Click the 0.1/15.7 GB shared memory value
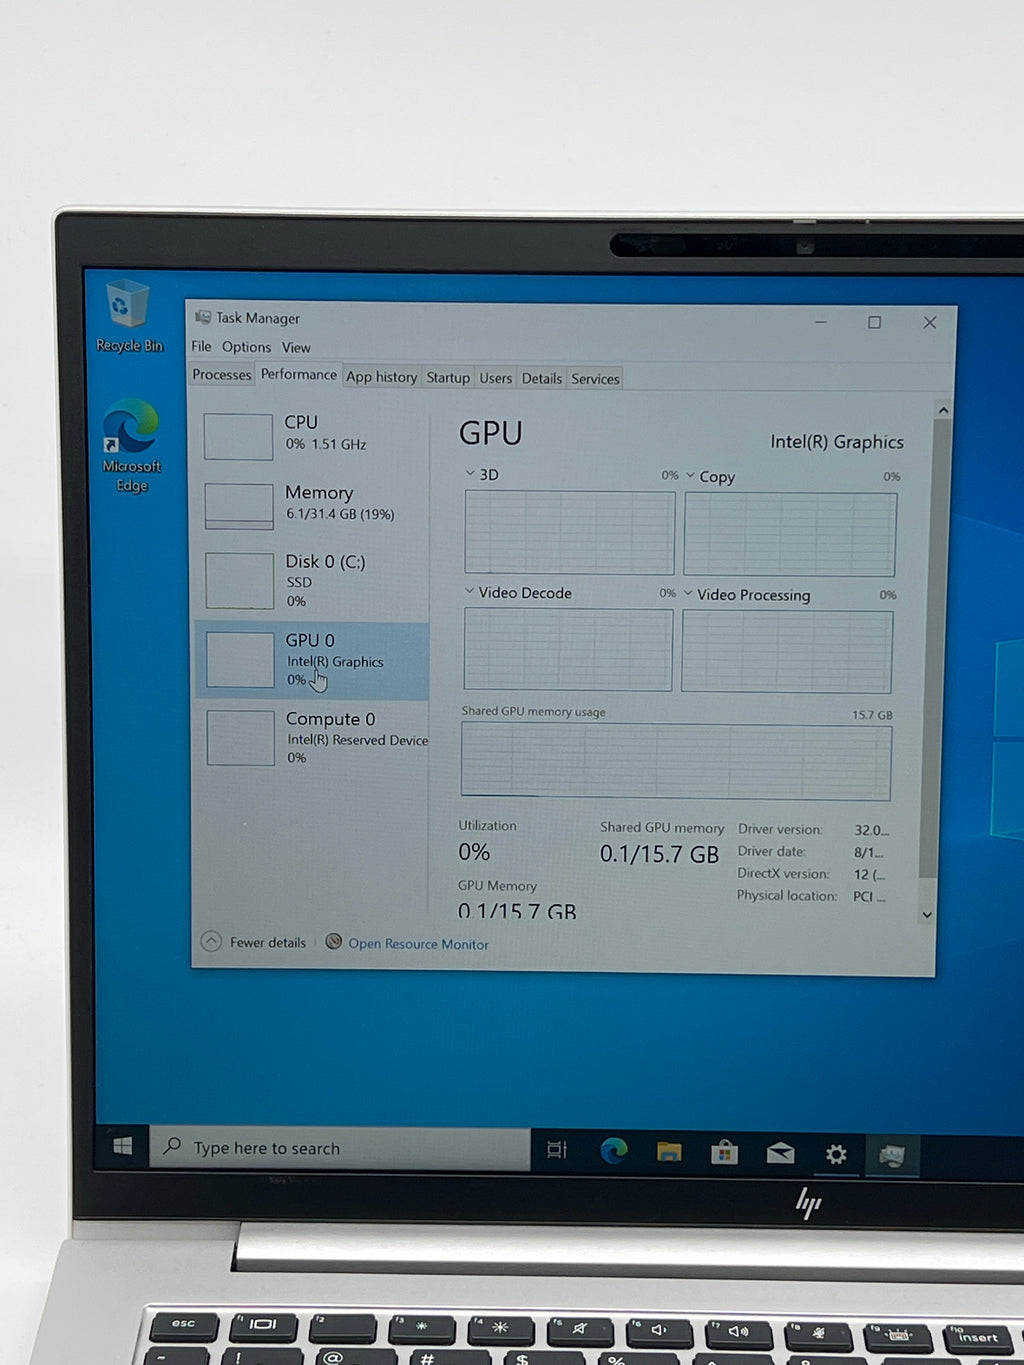Screen dimensions: 1024x1365 [659, 854]
